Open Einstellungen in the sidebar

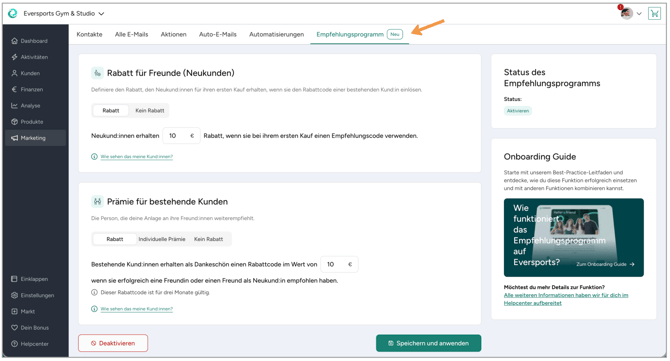tap(32, 296)
